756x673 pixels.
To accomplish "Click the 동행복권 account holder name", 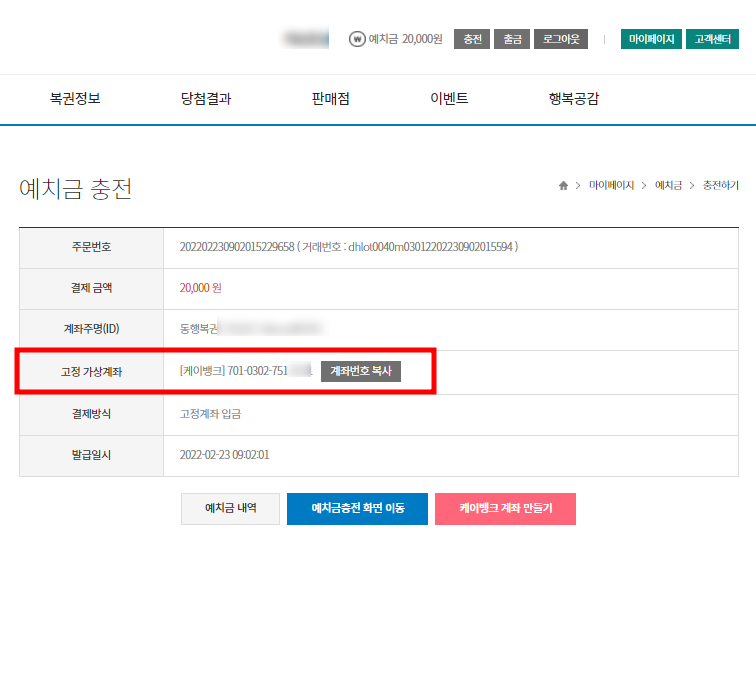I will coord(199,329).
